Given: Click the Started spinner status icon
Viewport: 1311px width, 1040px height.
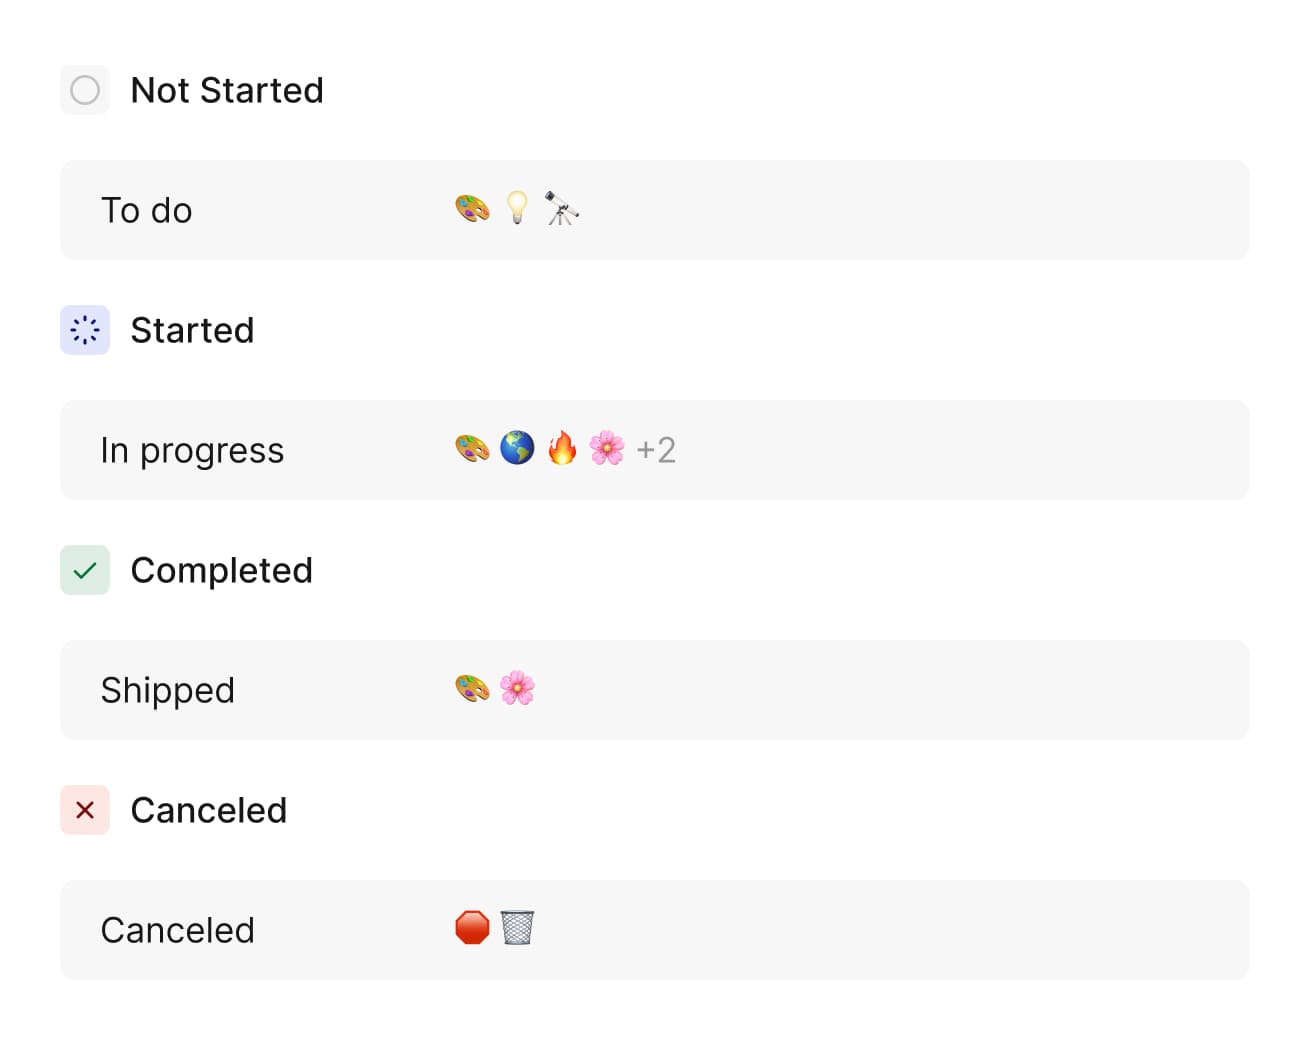Looking at the screenshot, I should 85,330.
